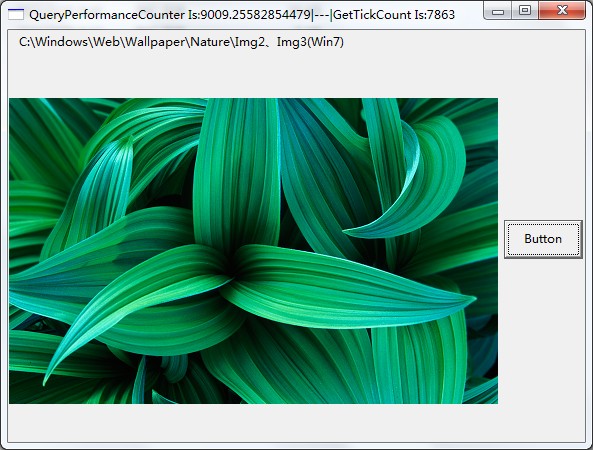Click the GetTickCount Is:7863 title text
The image size is (593, 450).
tap(394, 15)
